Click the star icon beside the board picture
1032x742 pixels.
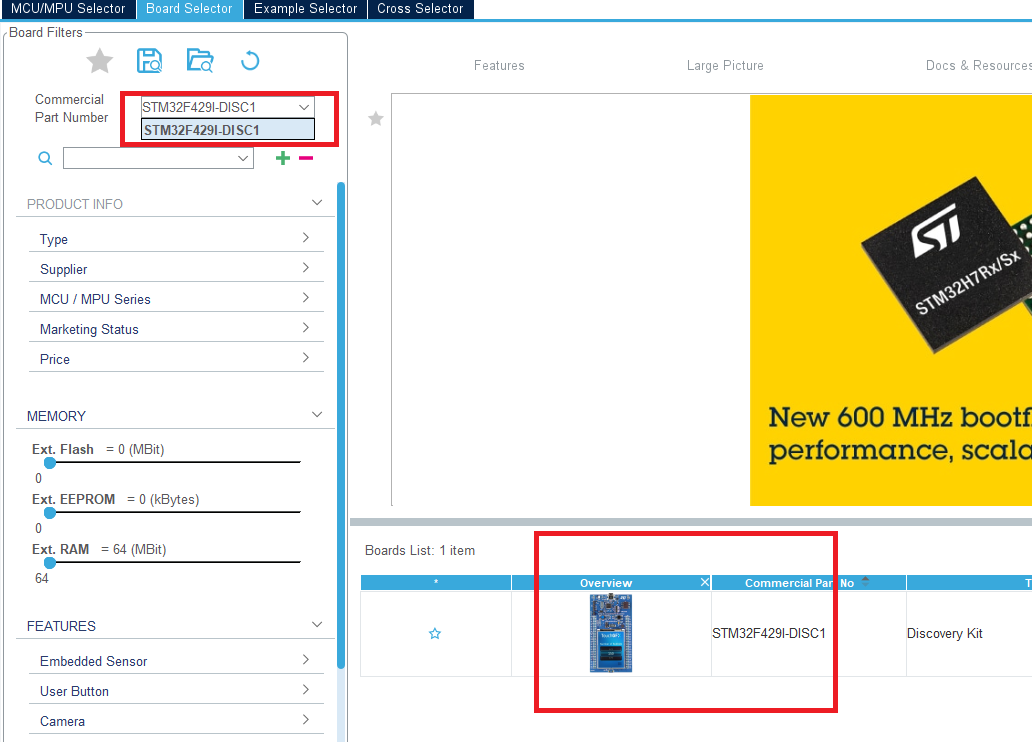click(x=375, y=118)
